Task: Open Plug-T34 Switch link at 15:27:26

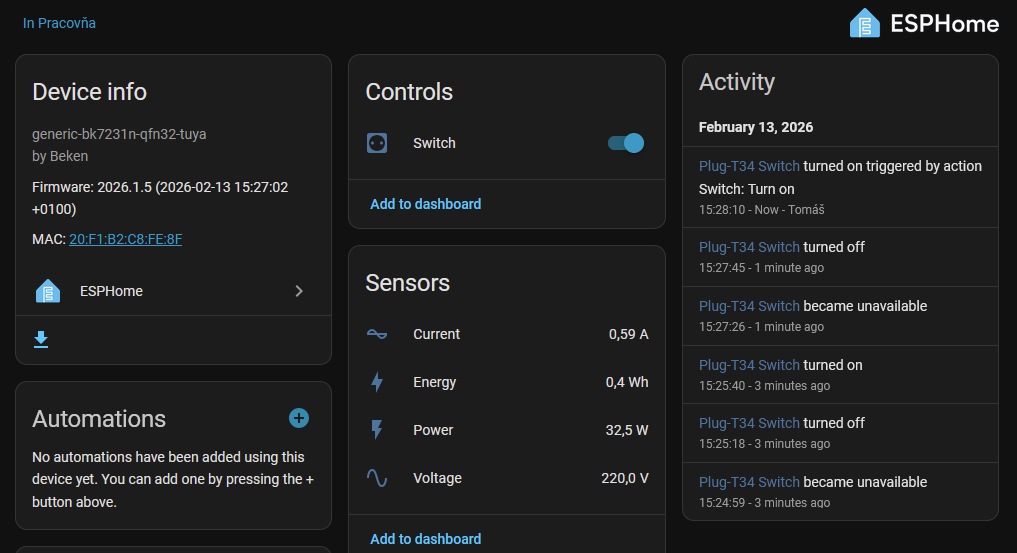Action: point(749,306)
